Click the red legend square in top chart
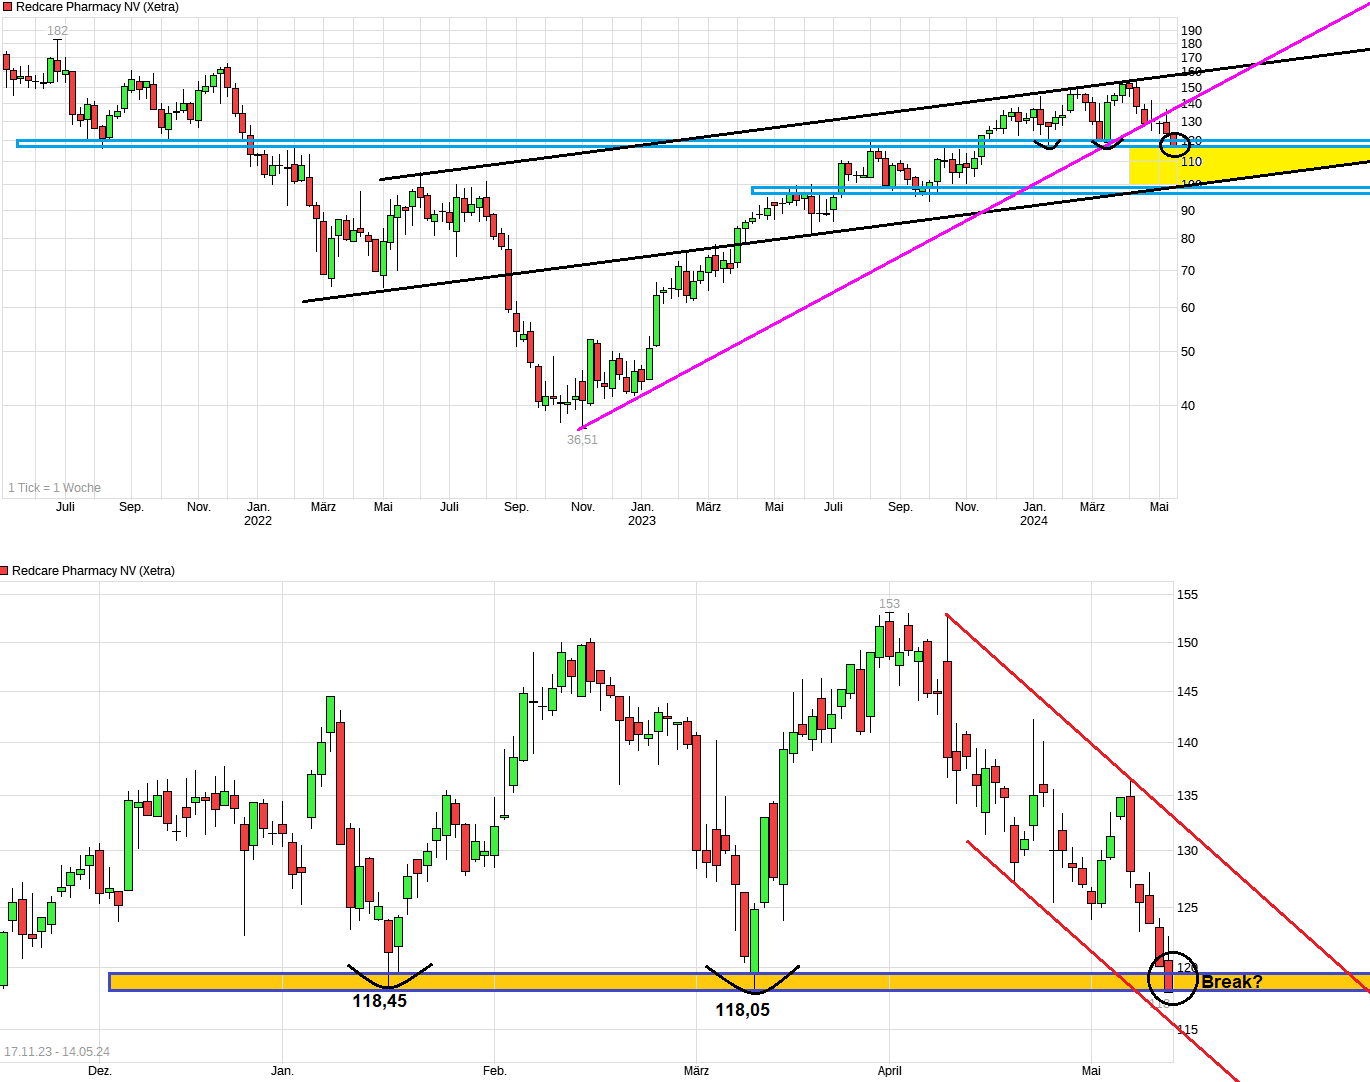The image size is (1370, 1082). (x=7, y=7)
